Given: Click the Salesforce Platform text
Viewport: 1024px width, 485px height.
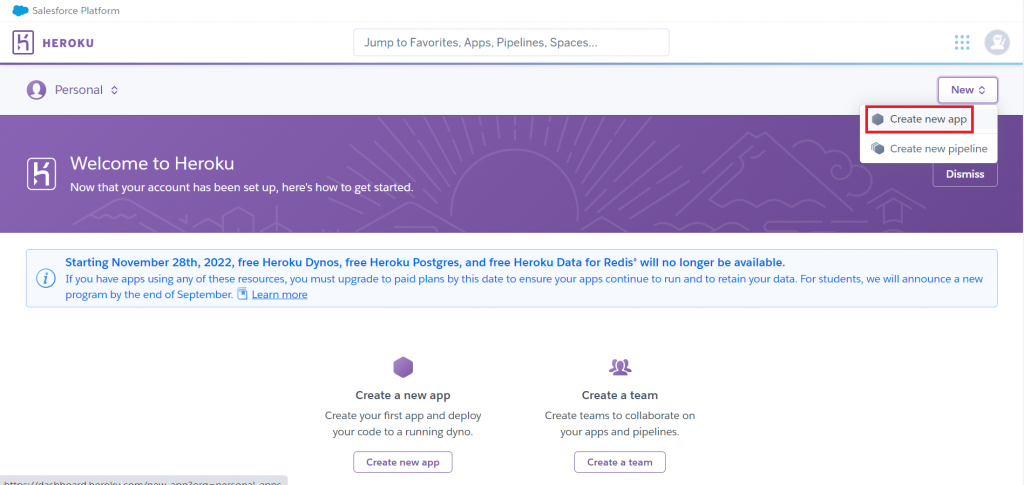Looking at the screenshot, I should [x=76, y=11].
